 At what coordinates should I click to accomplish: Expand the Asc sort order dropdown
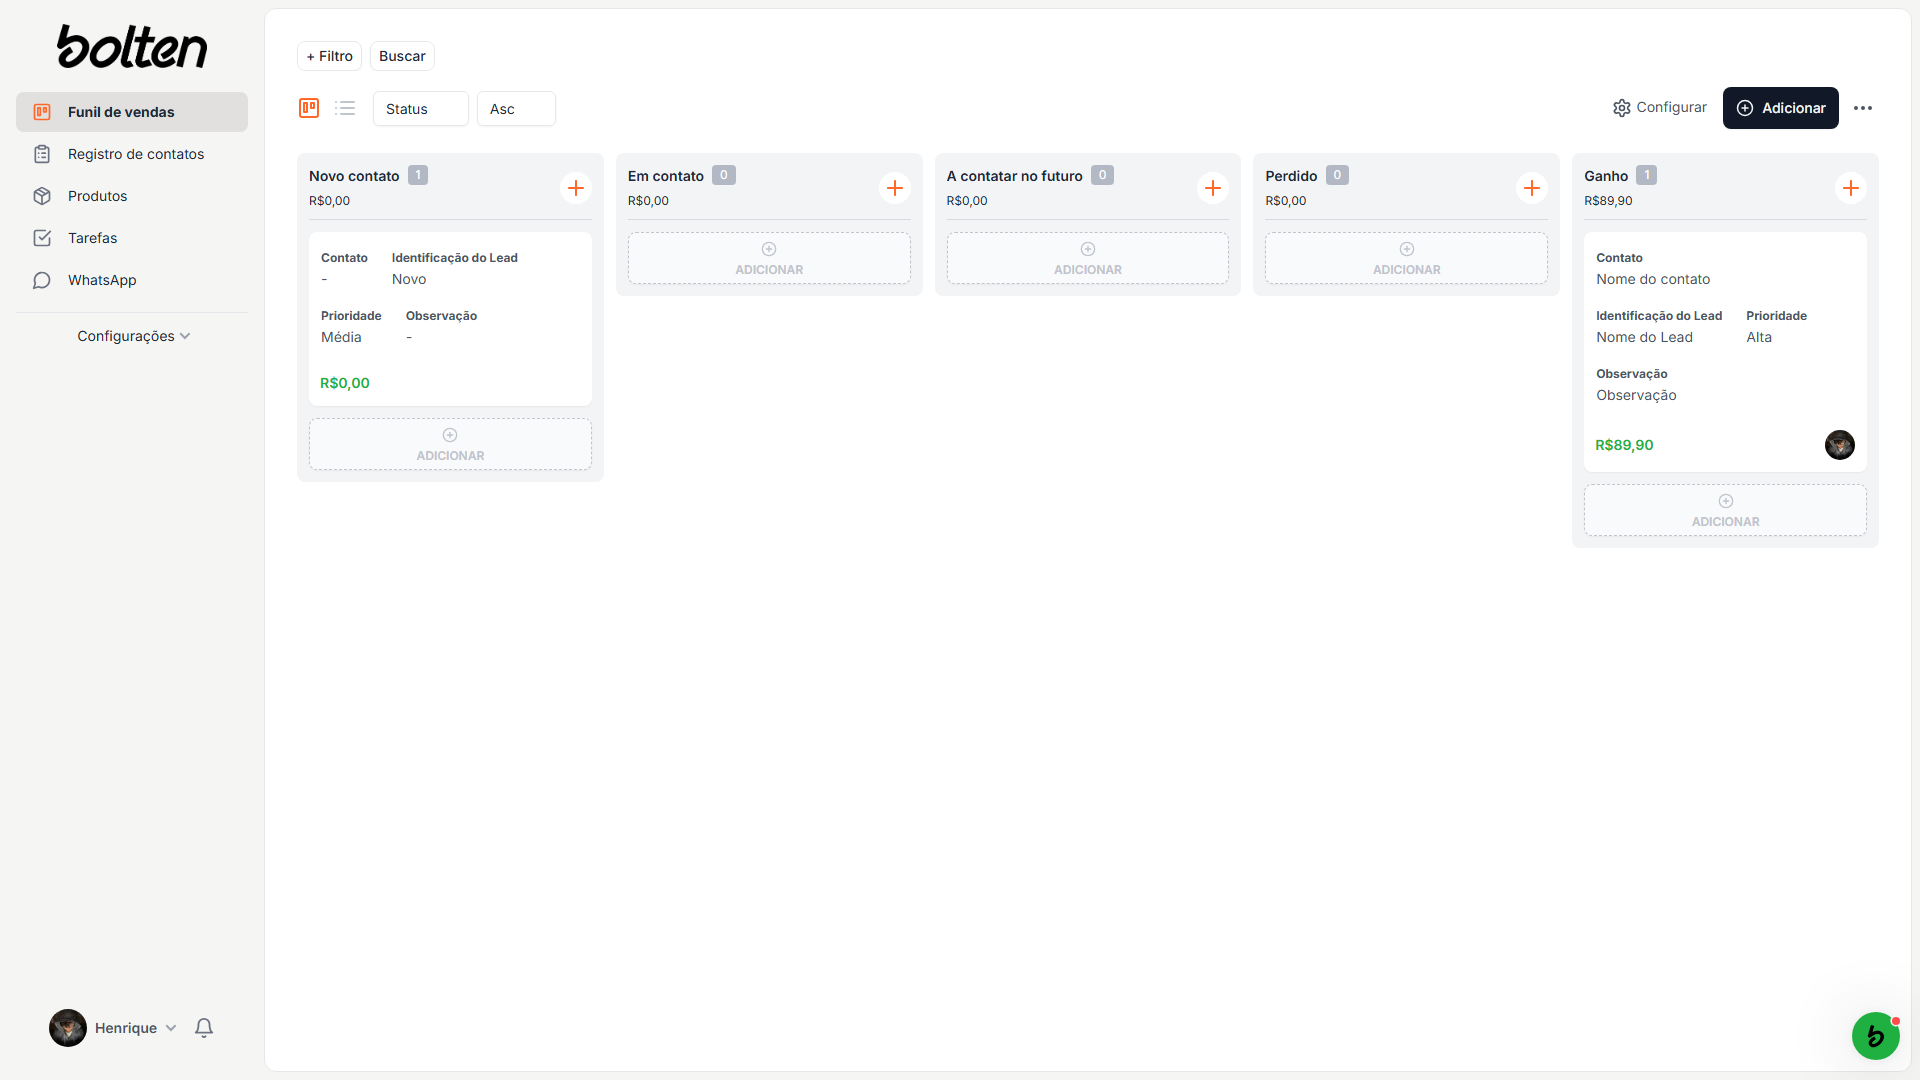point(516,108)
